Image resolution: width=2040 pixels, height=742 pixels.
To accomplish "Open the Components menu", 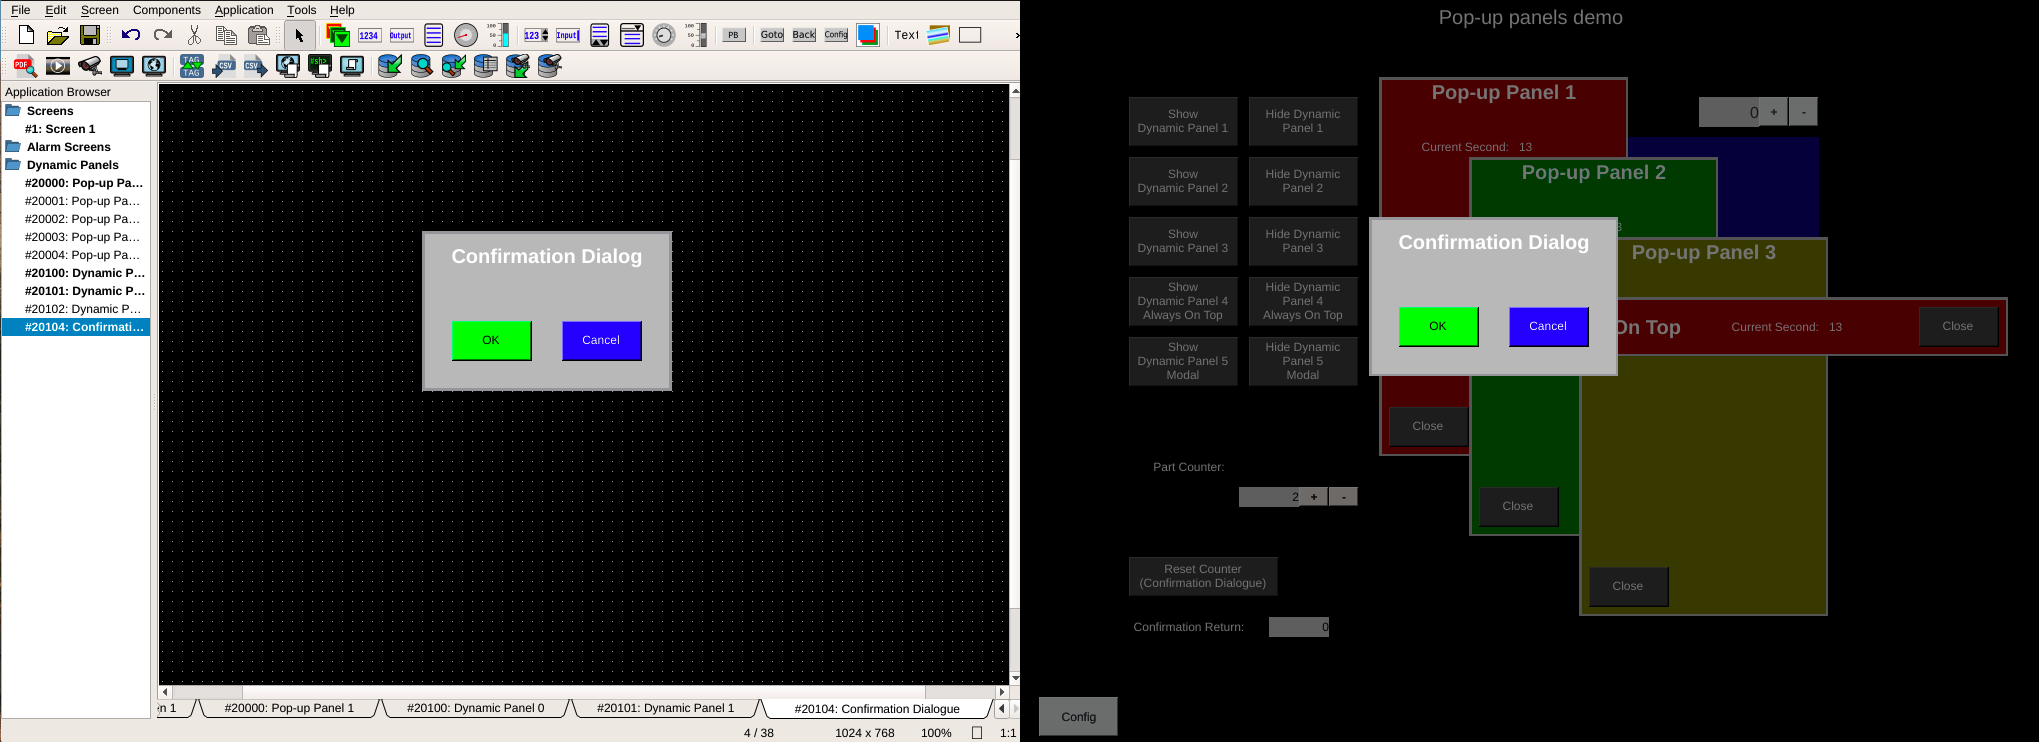I will click(x=167, y=10).
